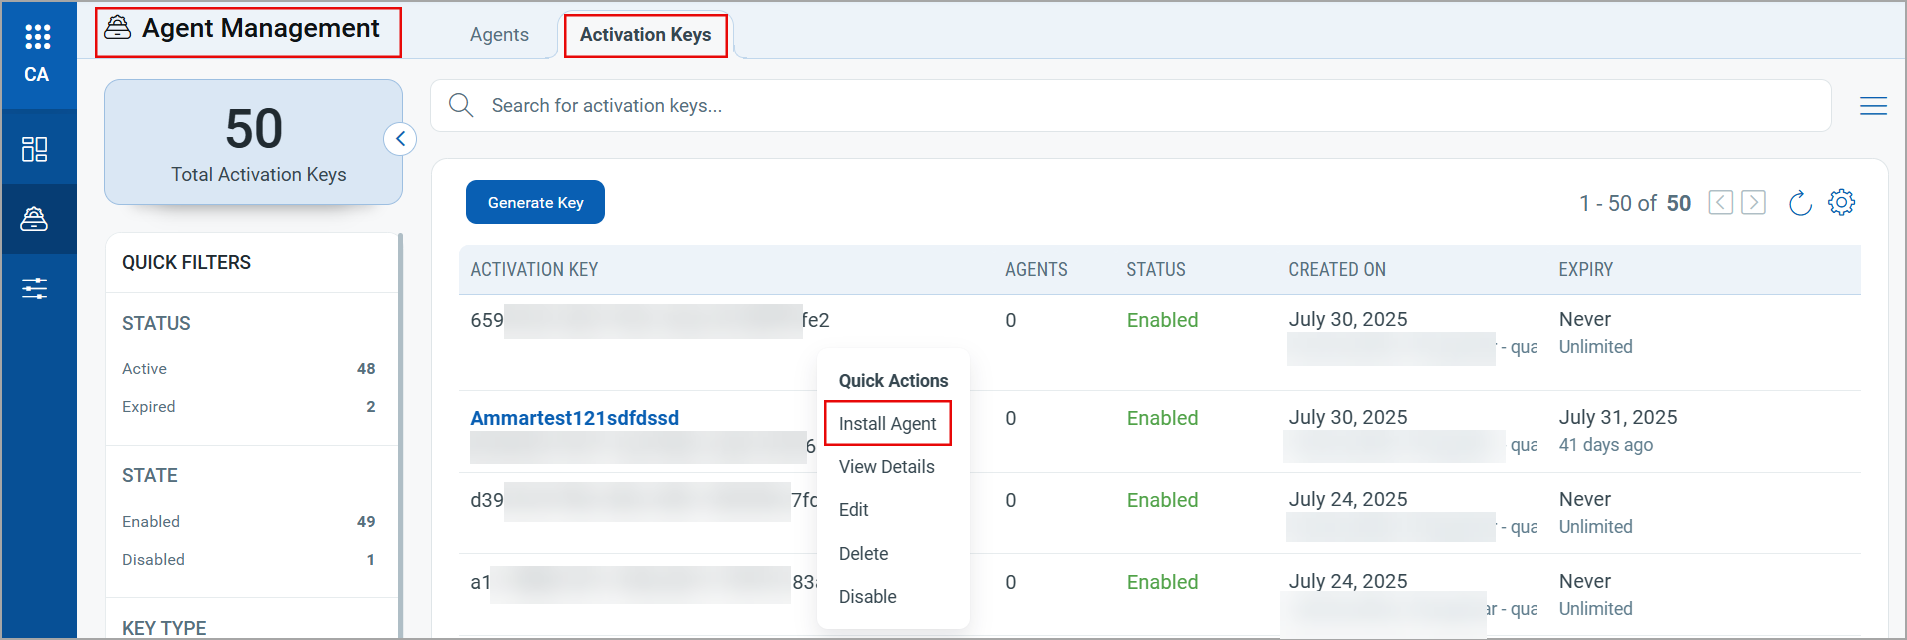Click the search magnifier icon
Screen dimensions: 1907x640
click(x=461, y=105)
